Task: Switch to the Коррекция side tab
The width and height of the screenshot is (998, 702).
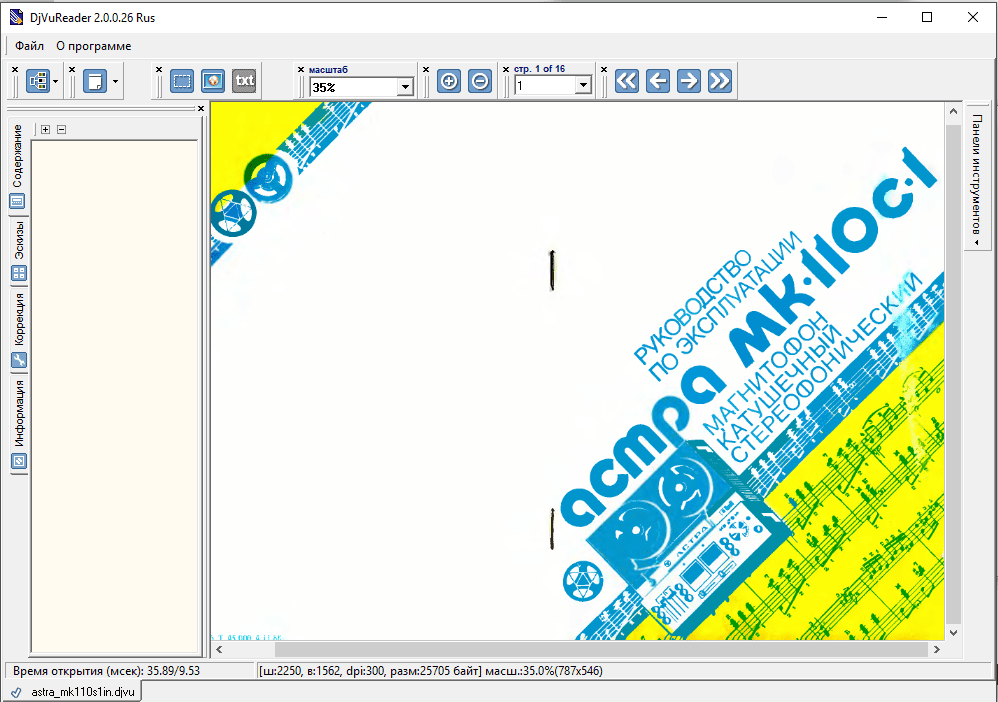Action: point(18,330)
